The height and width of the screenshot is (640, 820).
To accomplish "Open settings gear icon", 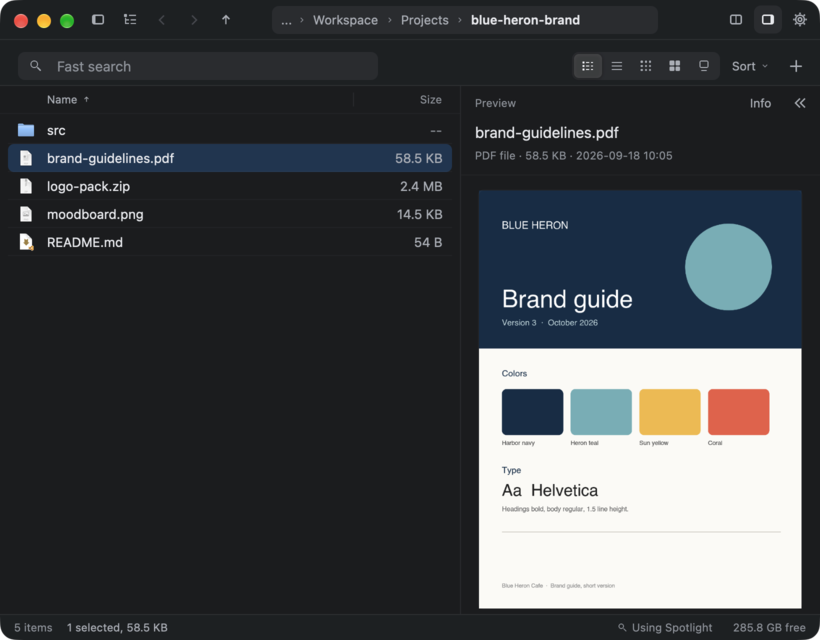I will (x=800, y=20).
